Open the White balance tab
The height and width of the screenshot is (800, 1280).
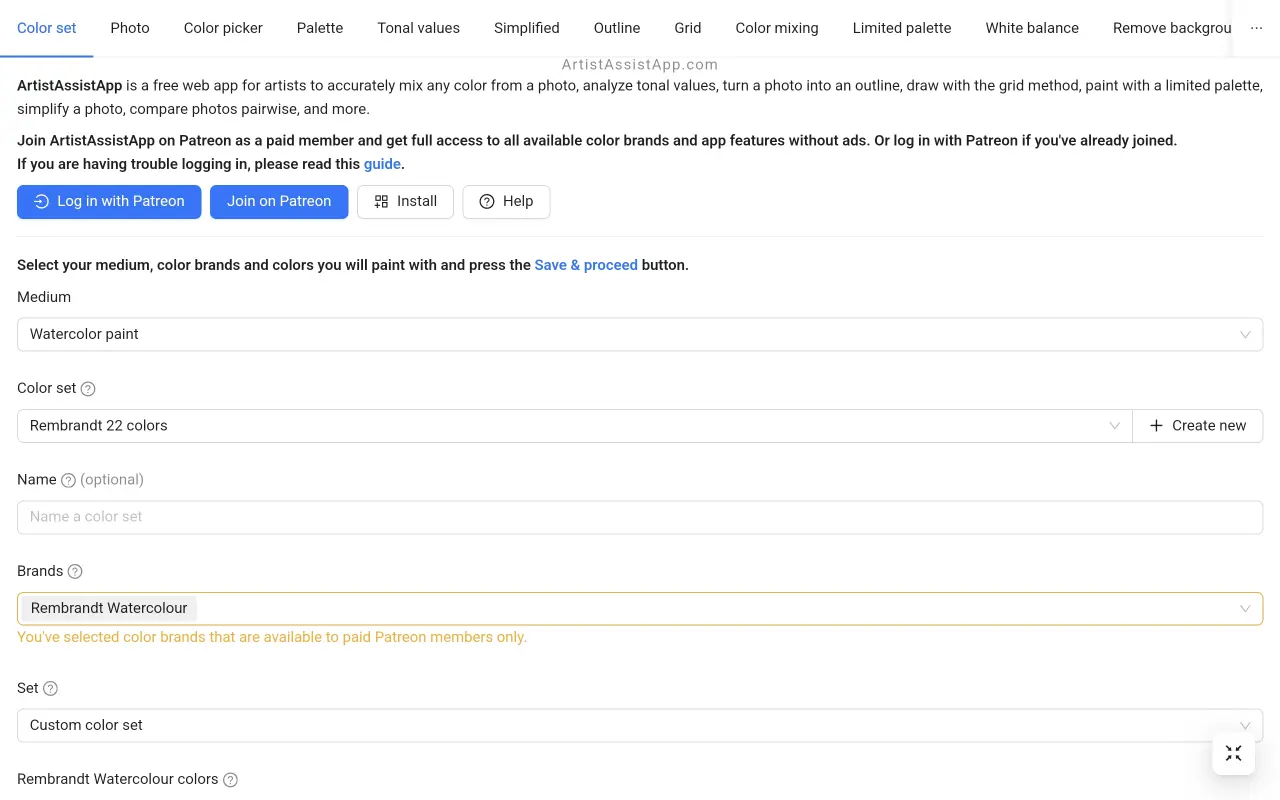tap(1032, 28)
